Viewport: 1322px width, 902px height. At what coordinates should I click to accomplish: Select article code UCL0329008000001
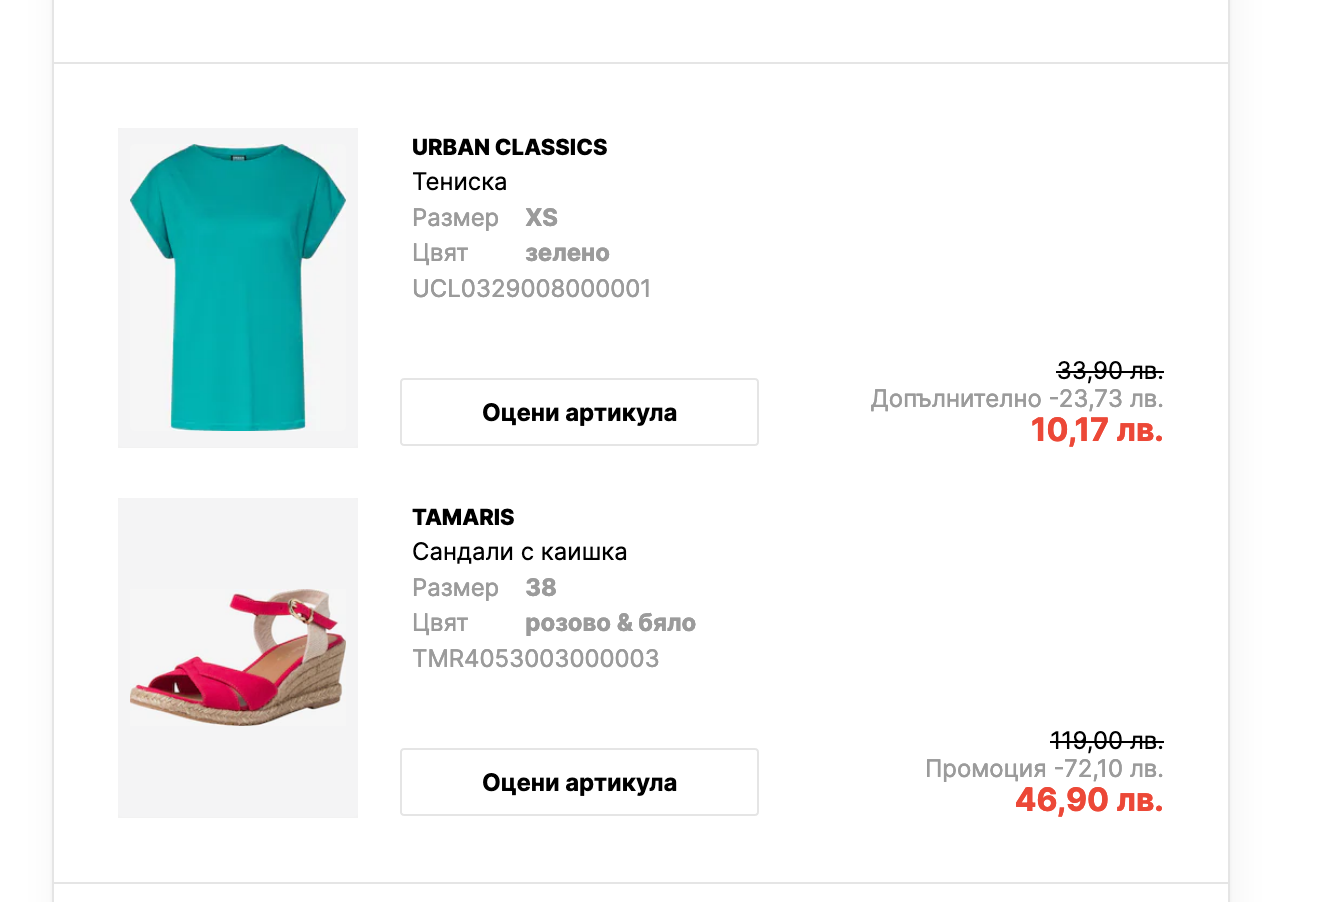coord(531,289)
